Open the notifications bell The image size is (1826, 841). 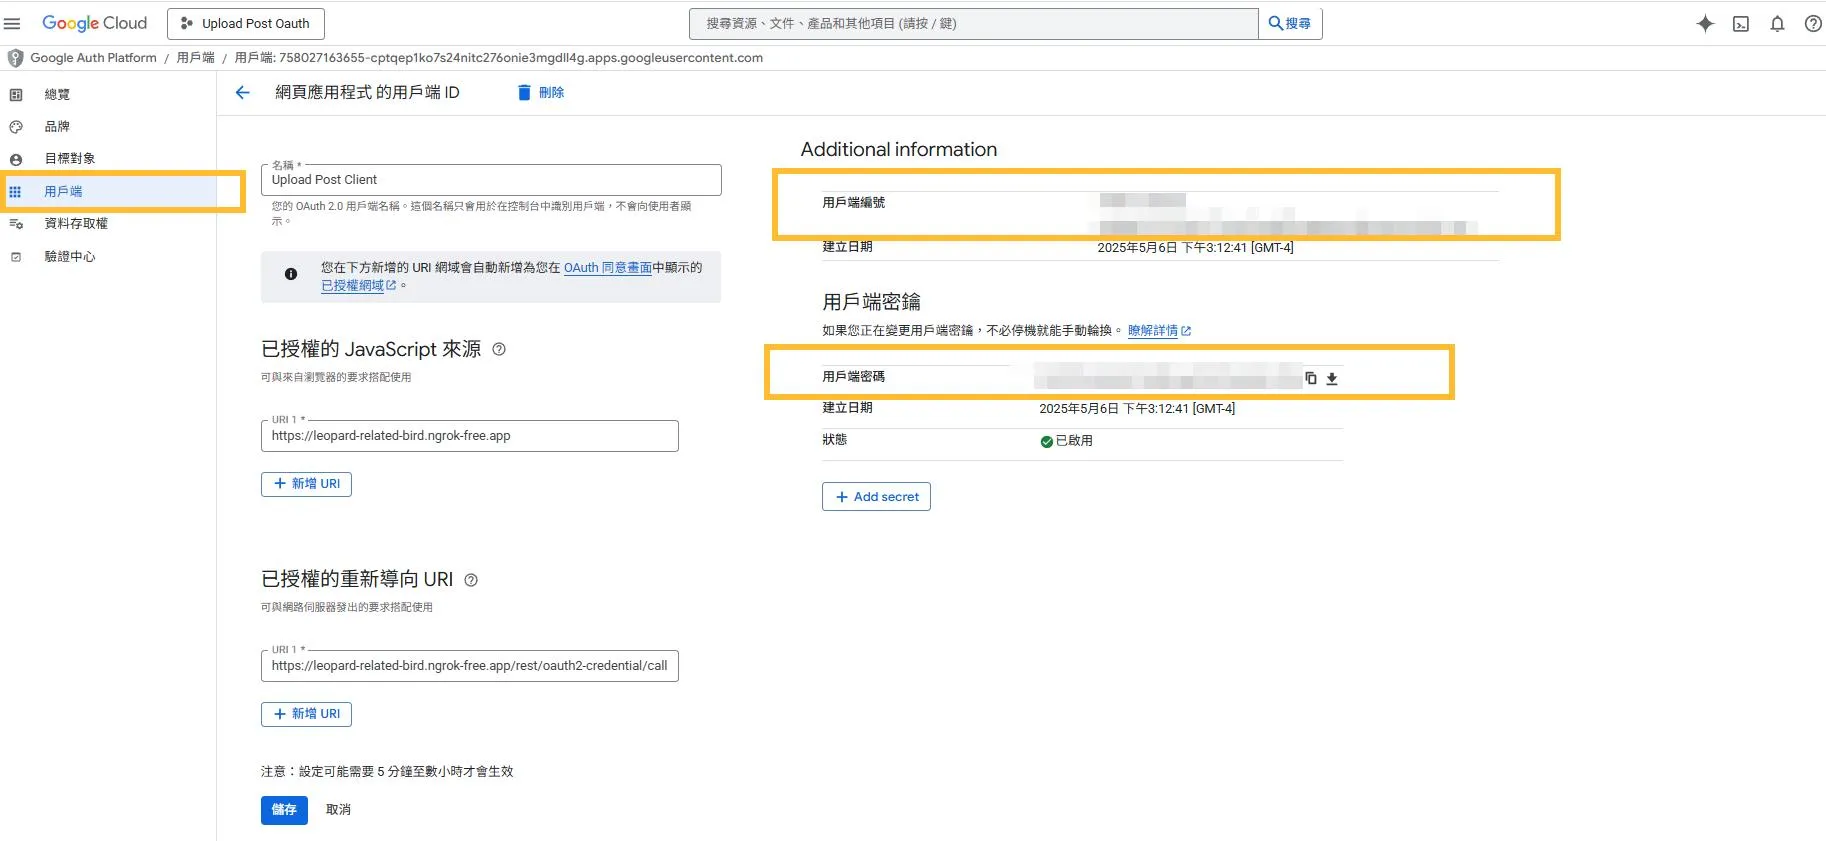click(1777, 24)
